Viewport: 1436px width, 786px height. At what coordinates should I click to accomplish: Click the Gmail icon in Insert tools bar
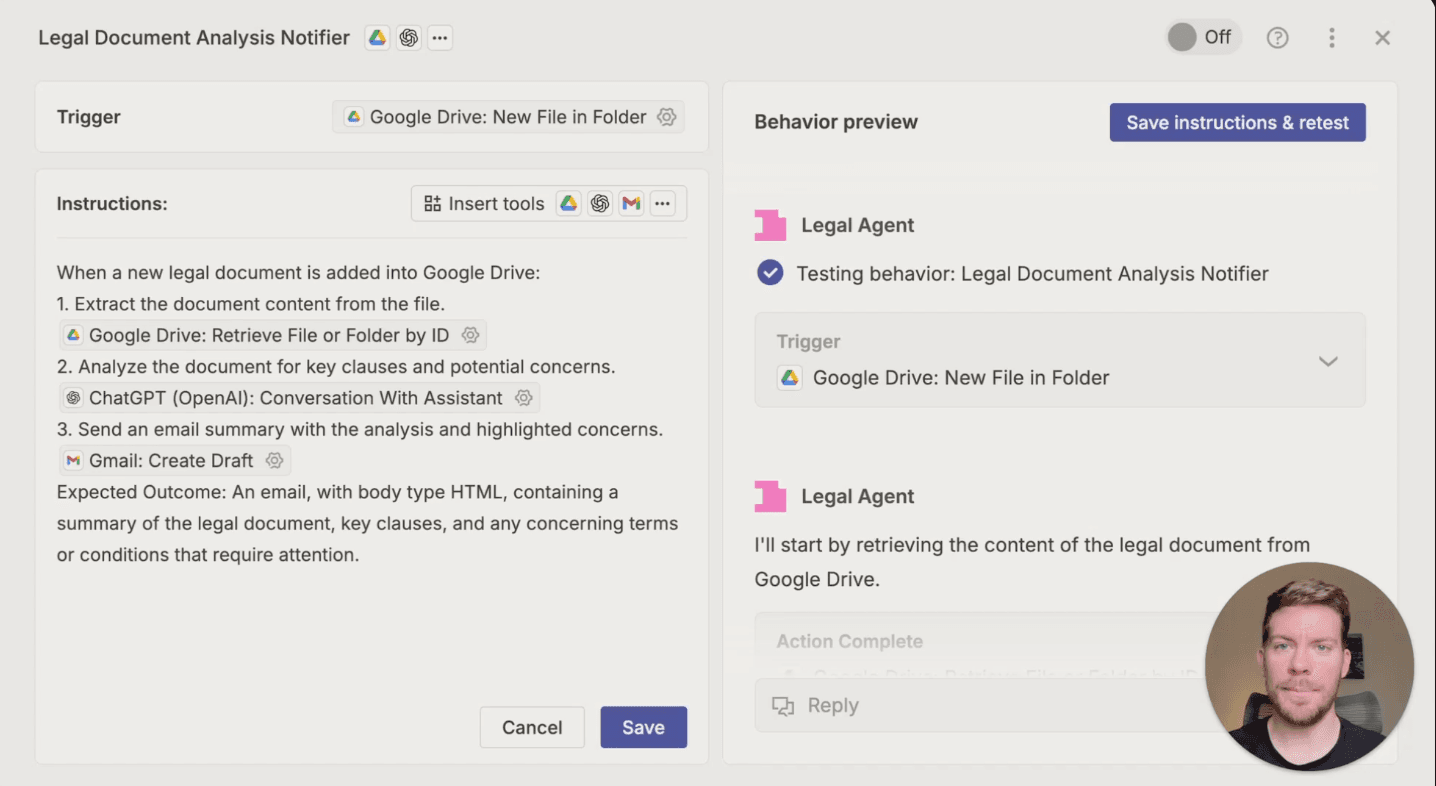pyautogui.click(x=630, y=204)
